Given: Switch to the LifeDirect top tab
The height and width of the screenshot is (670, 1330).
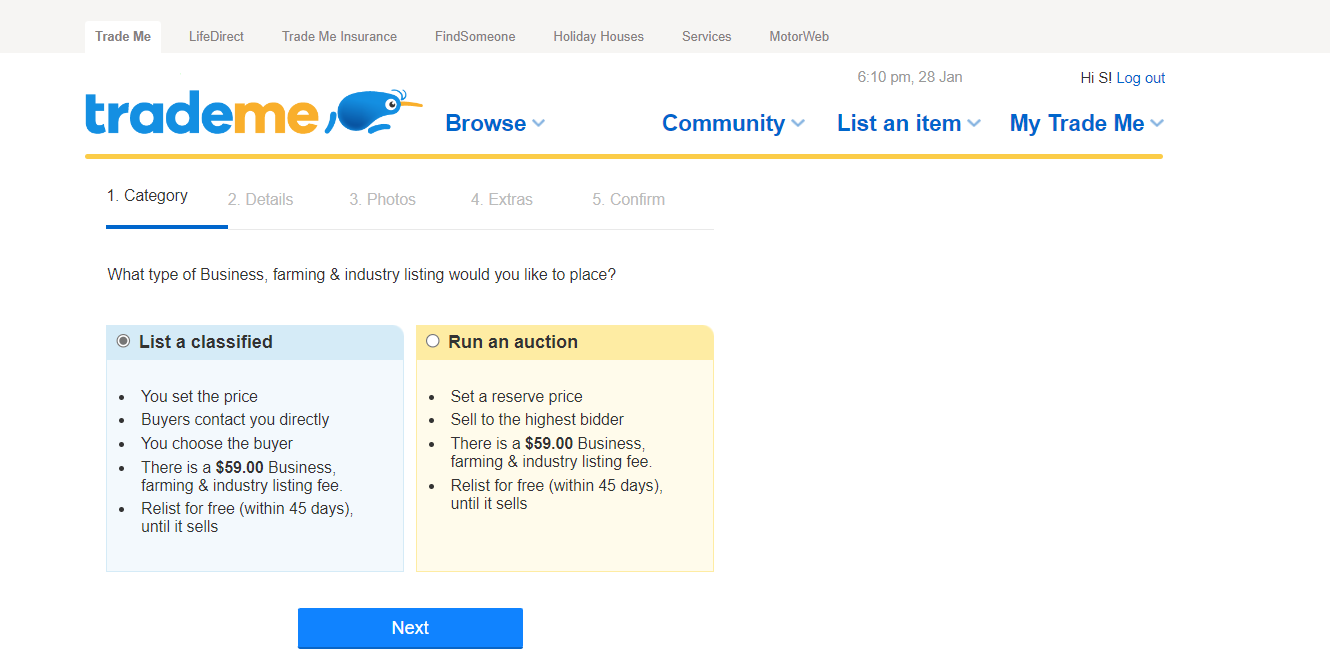Looking at the screenshot, I should (x=216, y=37).
